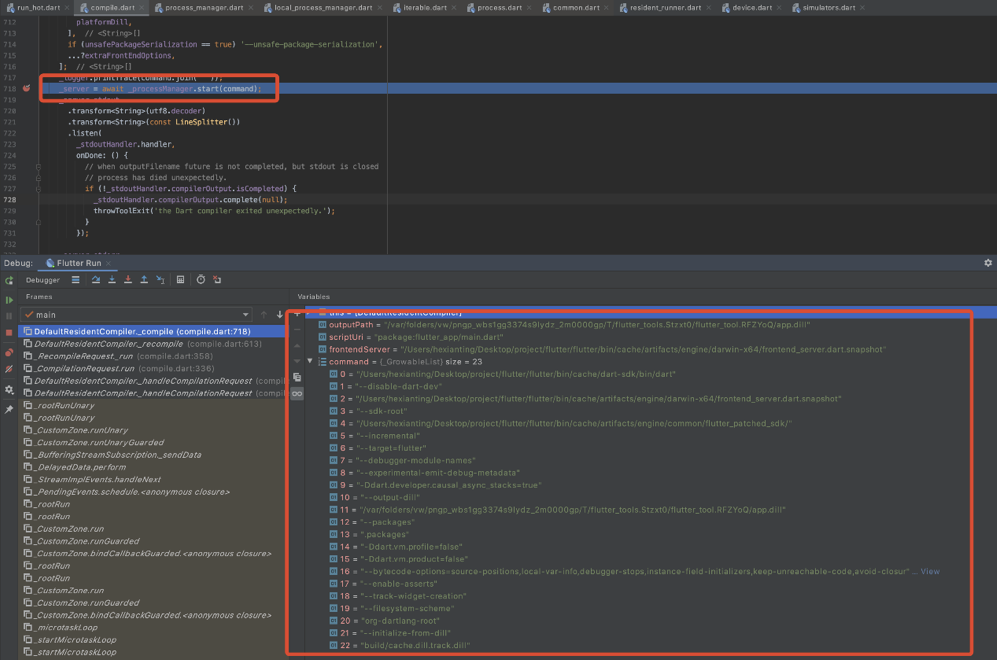
Task: Click the Rerun Flutter Run icon
Action: 9,281
